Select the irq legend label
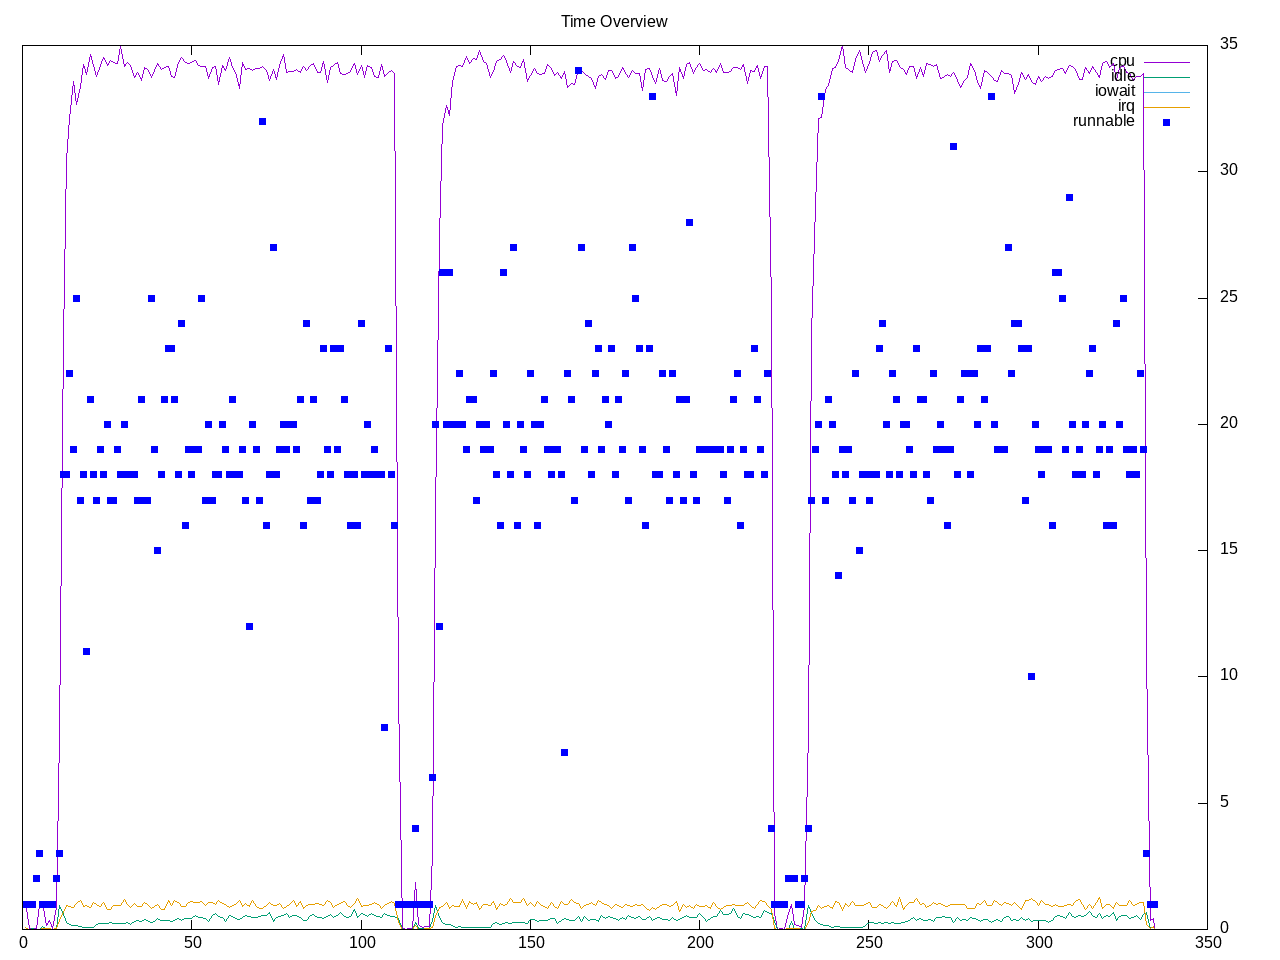1280x960 pixels. (1126, 106)
